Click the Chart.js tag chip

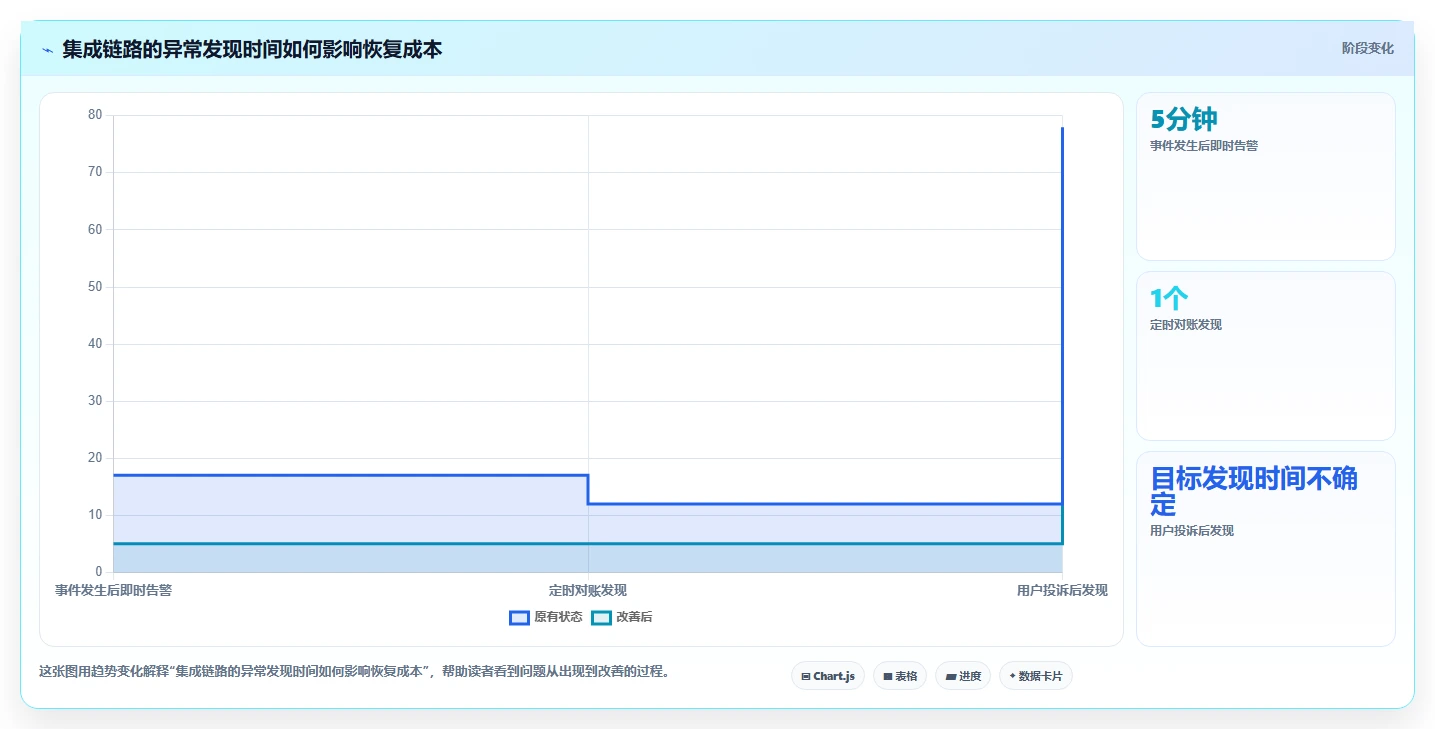(x=828, y=676)
